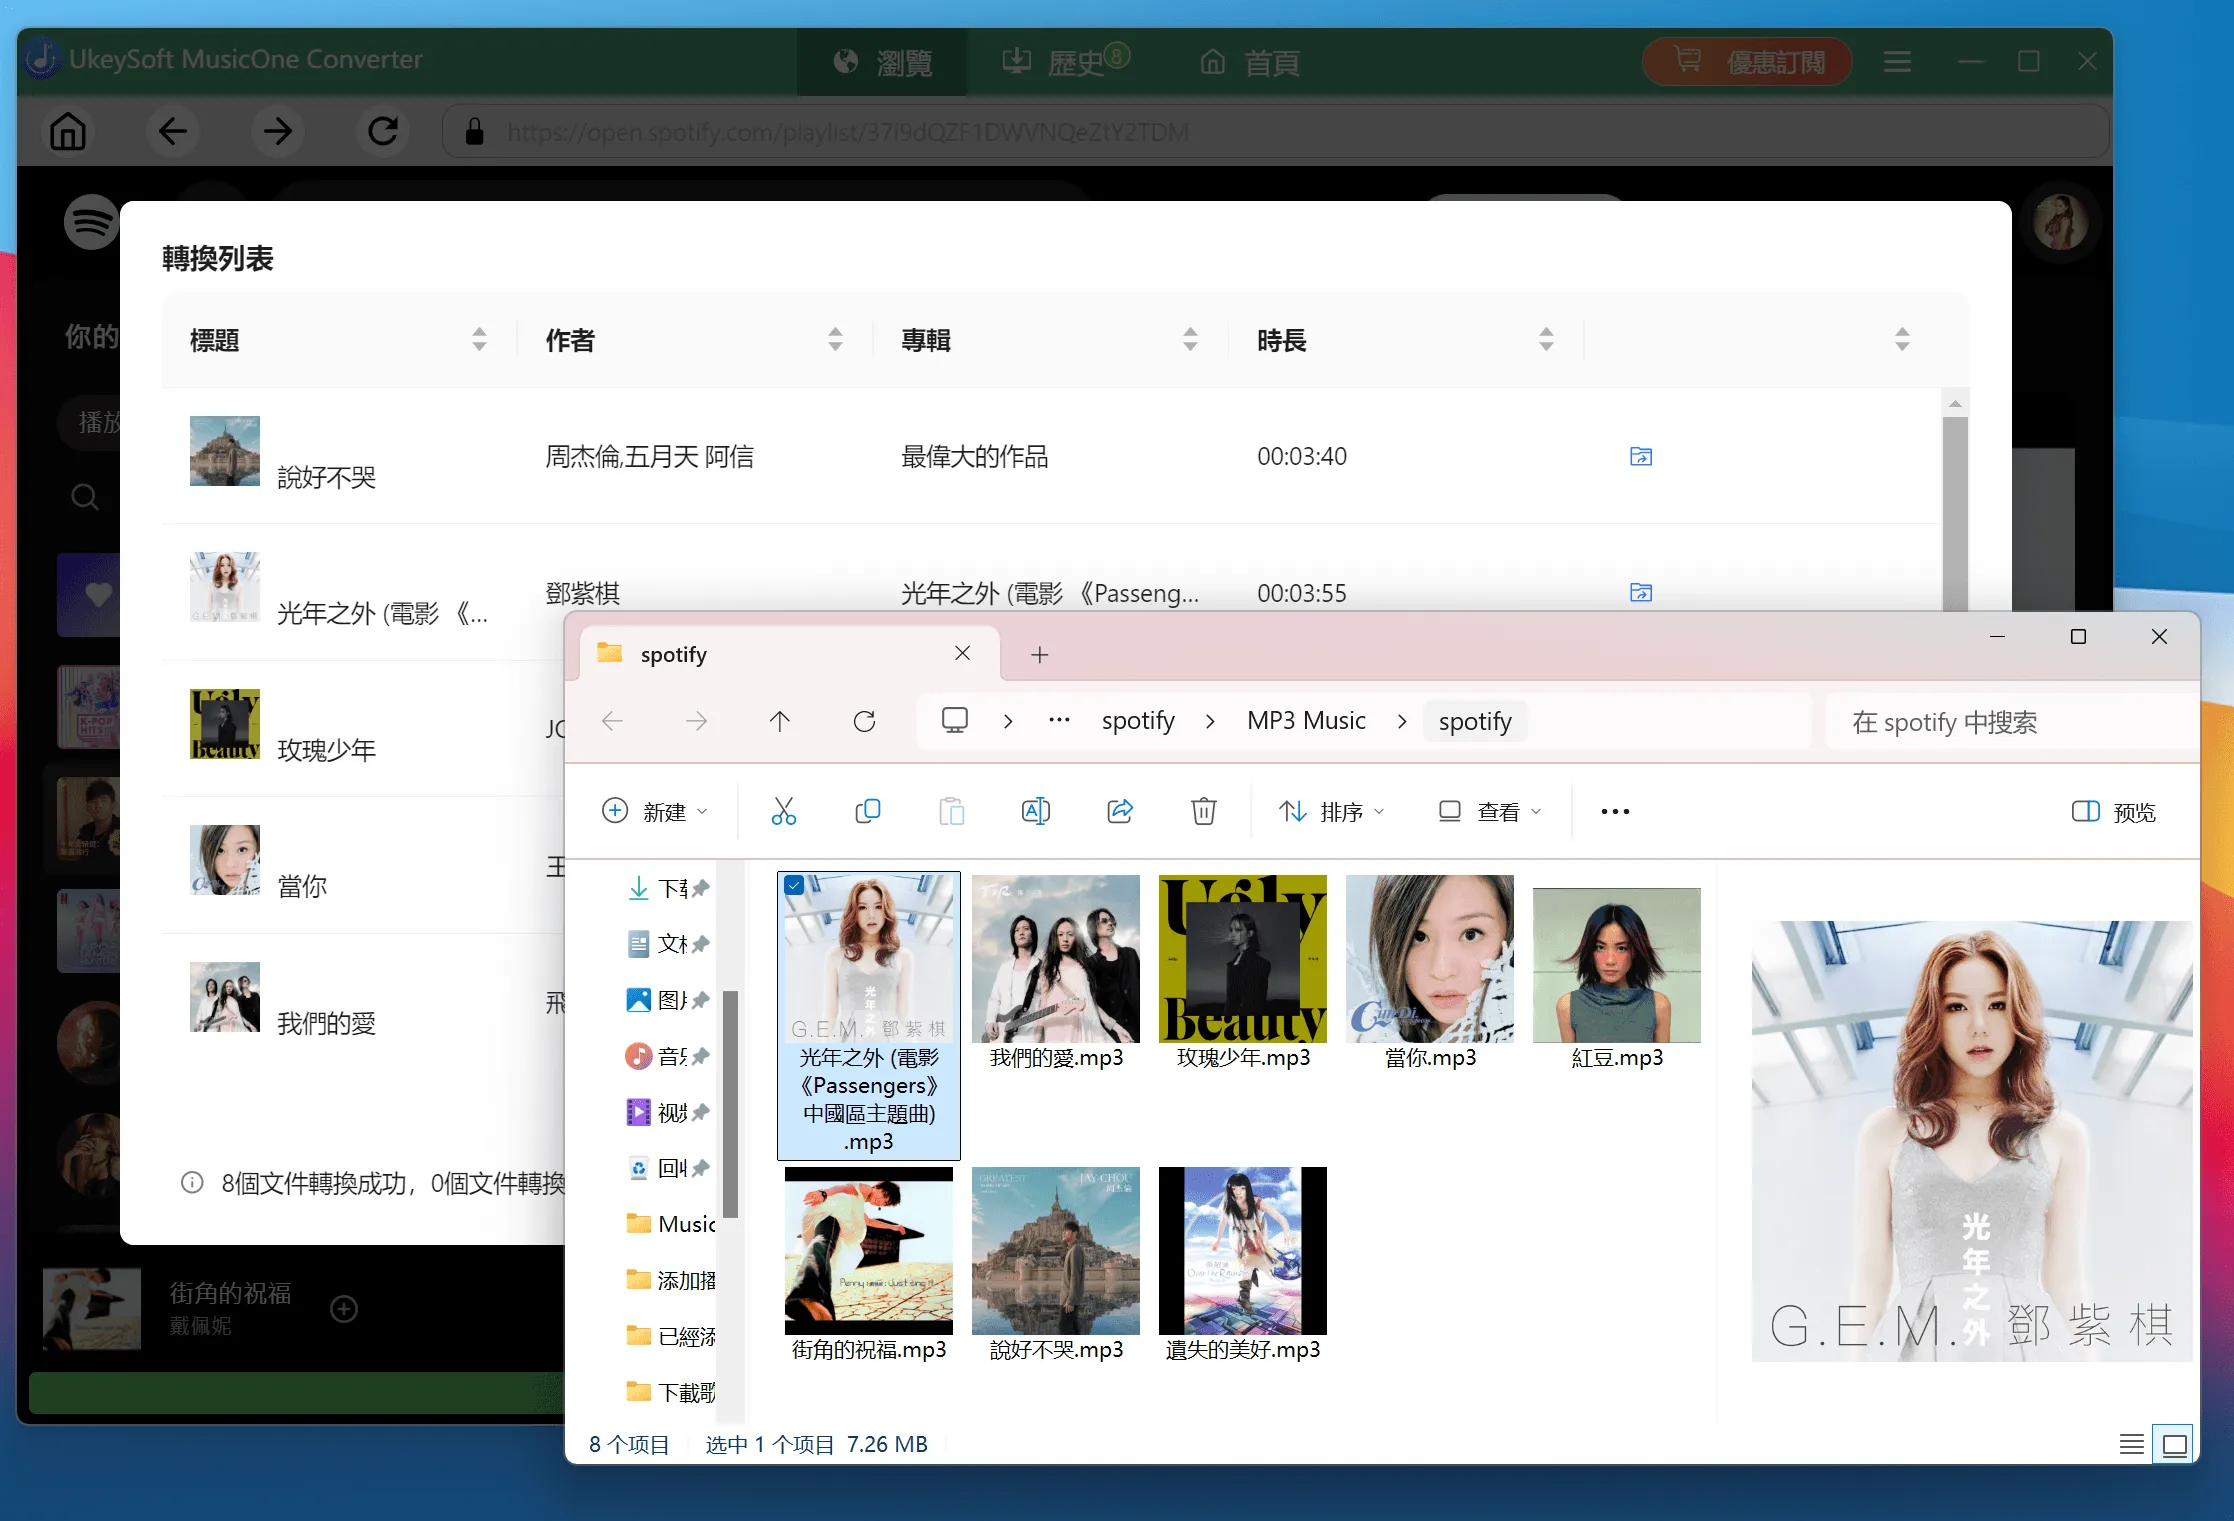Switch to the 瀏覽 tab in UkeySoft
Viewport: 2234px width, 1521px height.
tap(882, 63)
